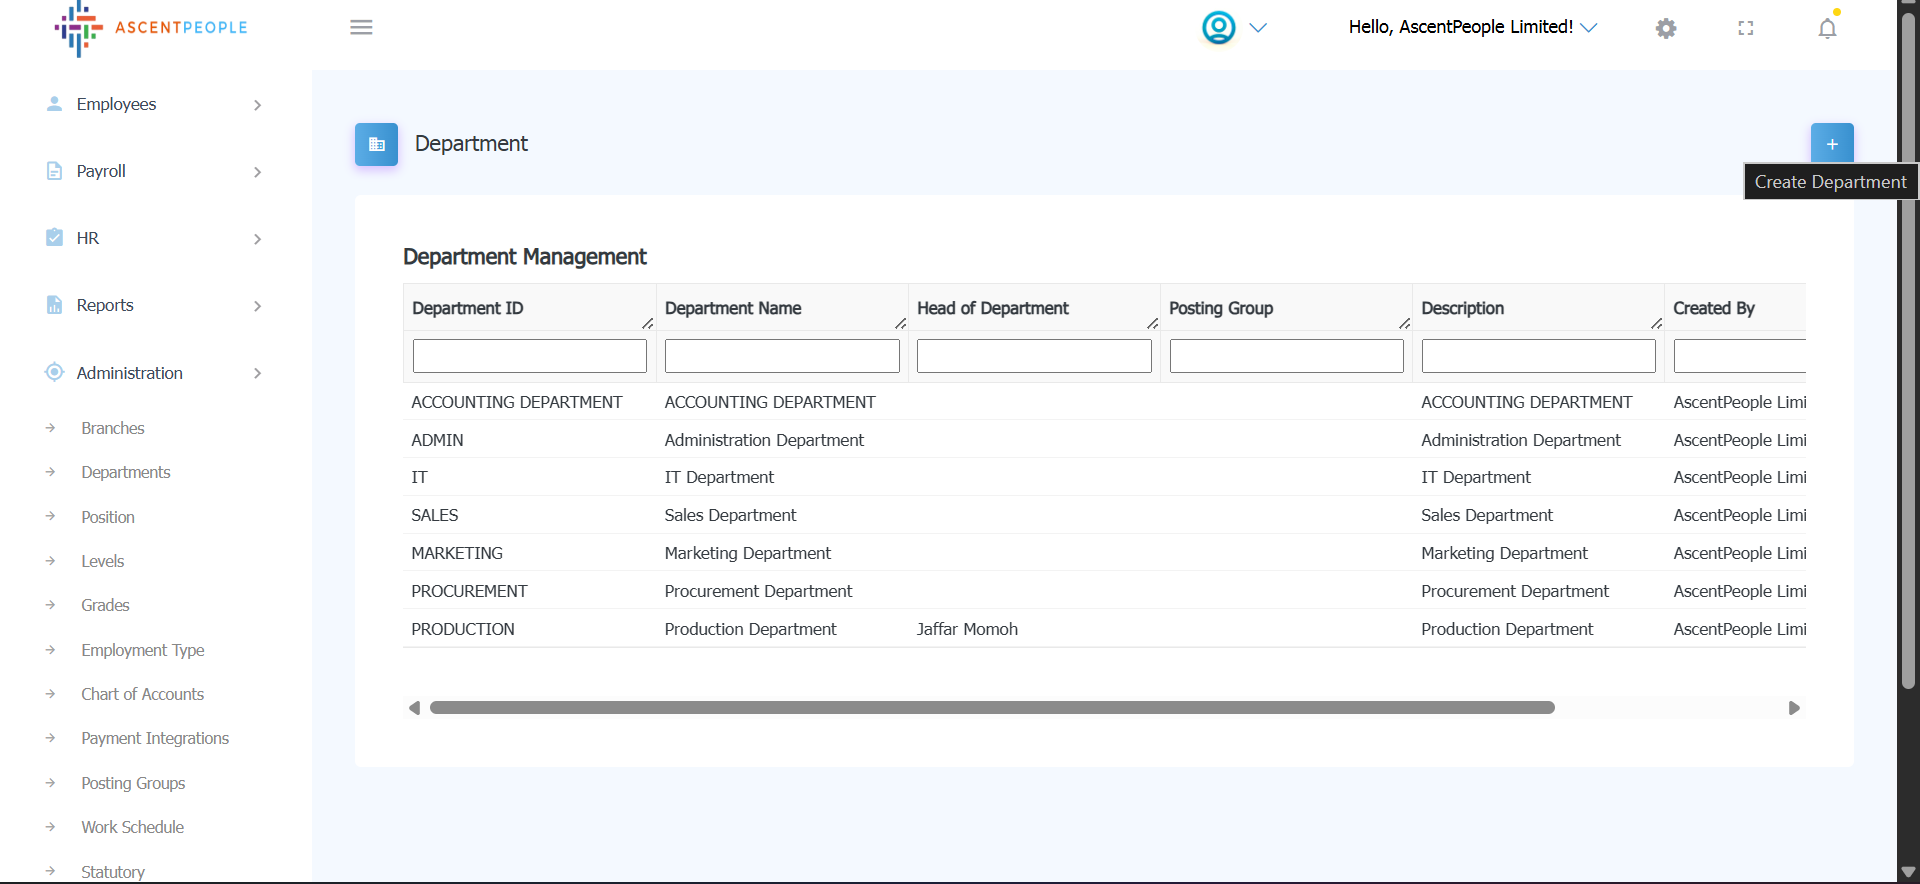
Task: Open the Hello AscentPeople Limited dropdown
Action: (x=1472, y=27)
